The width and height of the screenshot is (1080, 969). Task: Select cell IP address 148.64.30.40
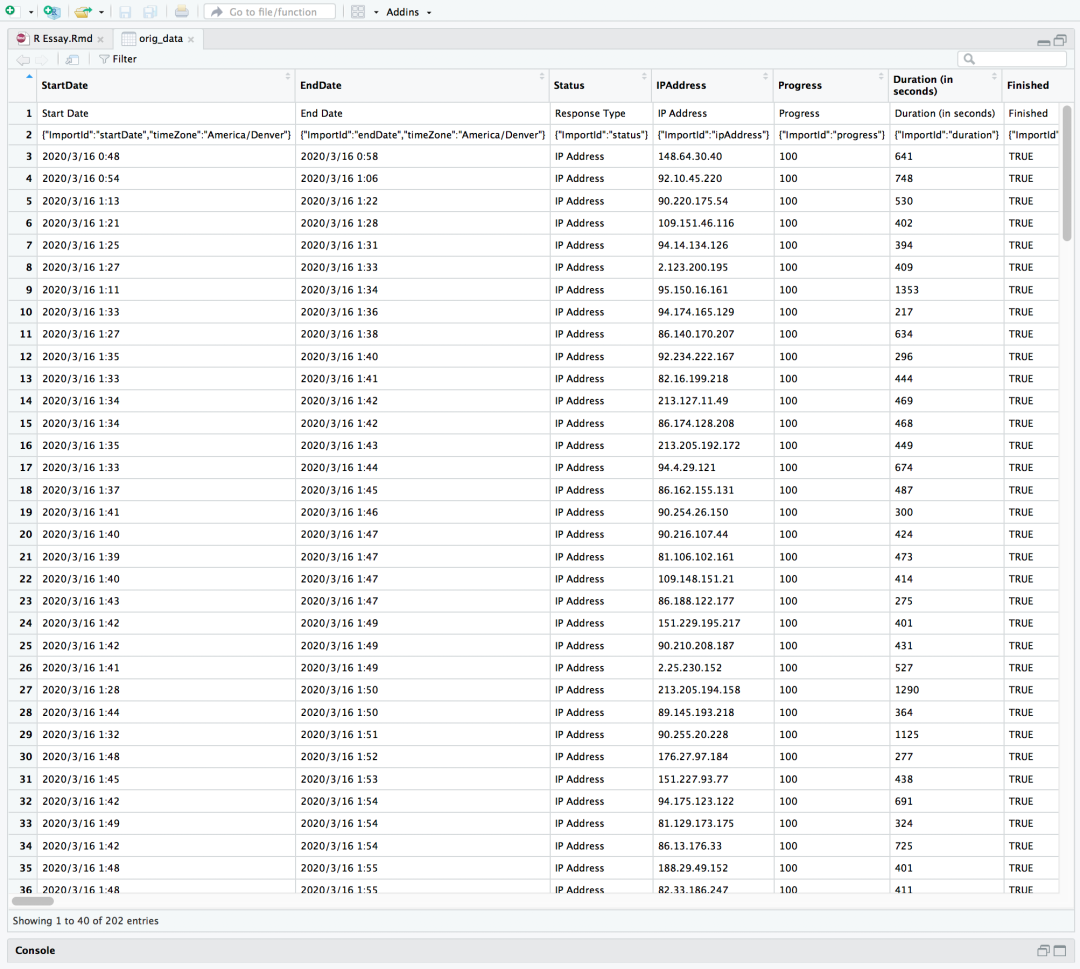tap(712, 157)
